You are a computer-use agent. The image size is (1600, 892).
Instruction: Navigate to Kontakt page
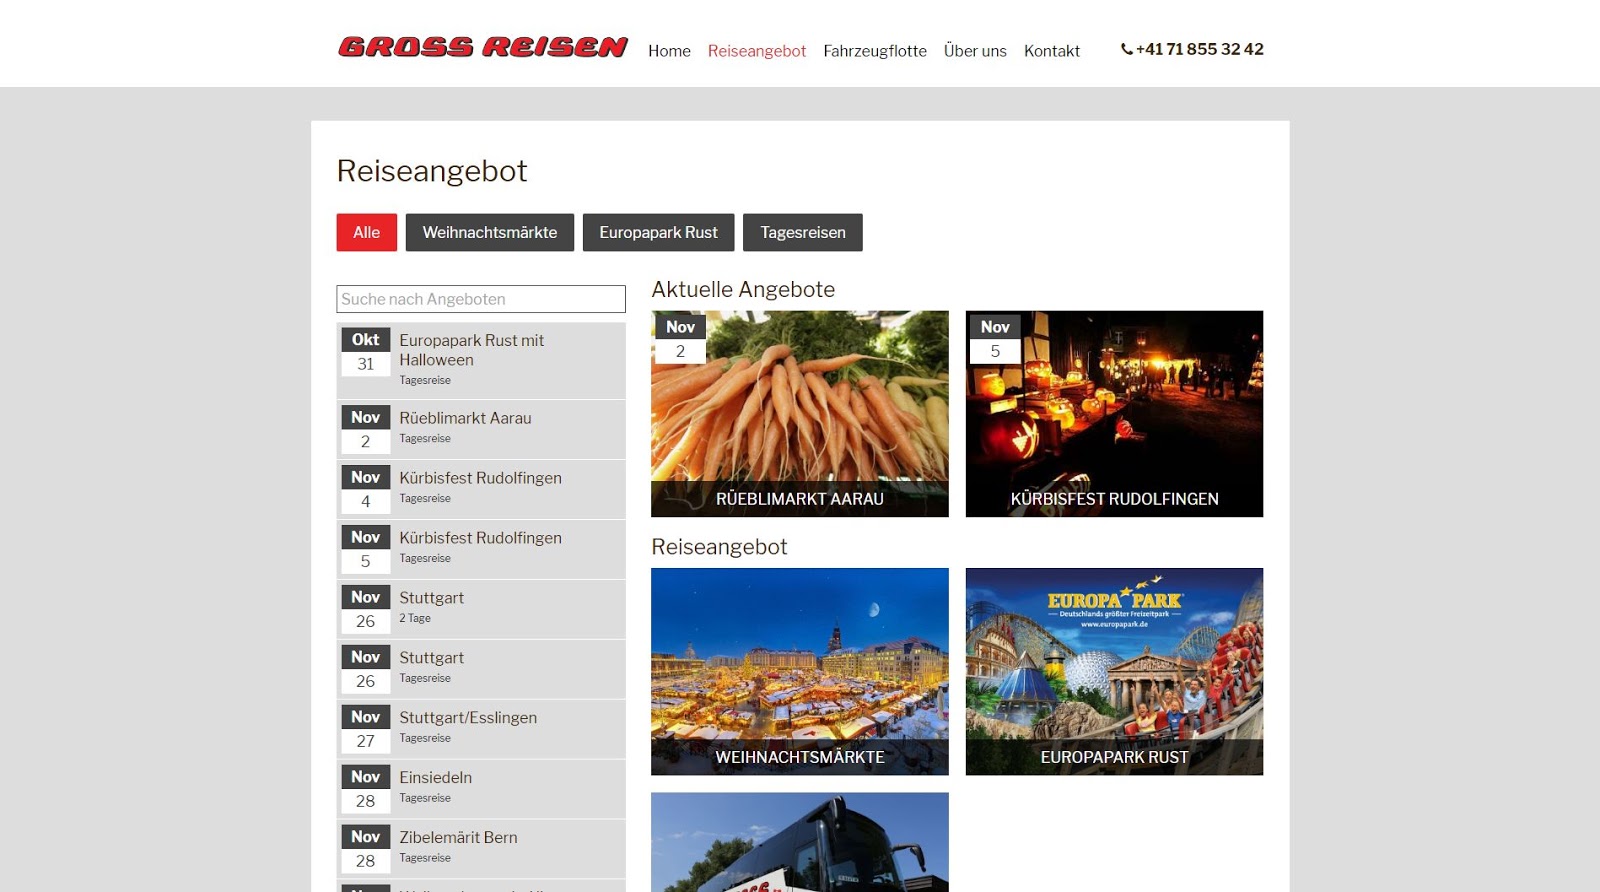point(1052,51)
